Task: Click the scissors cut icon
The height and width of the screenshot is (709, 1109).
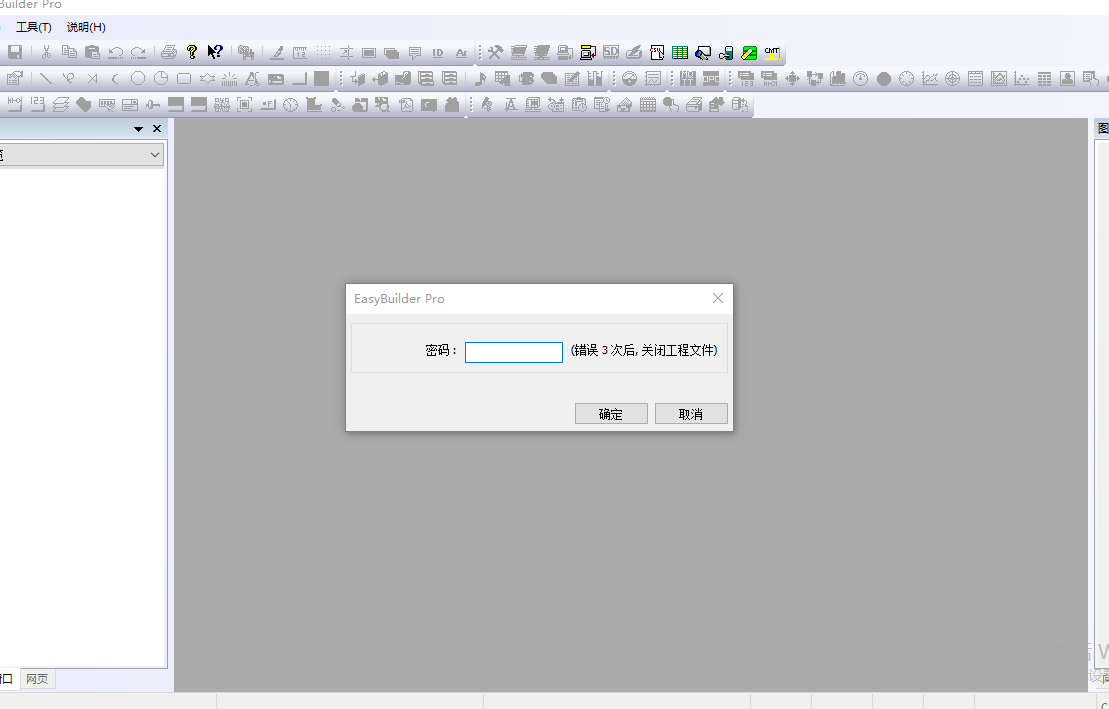Action: click(46, 52)
